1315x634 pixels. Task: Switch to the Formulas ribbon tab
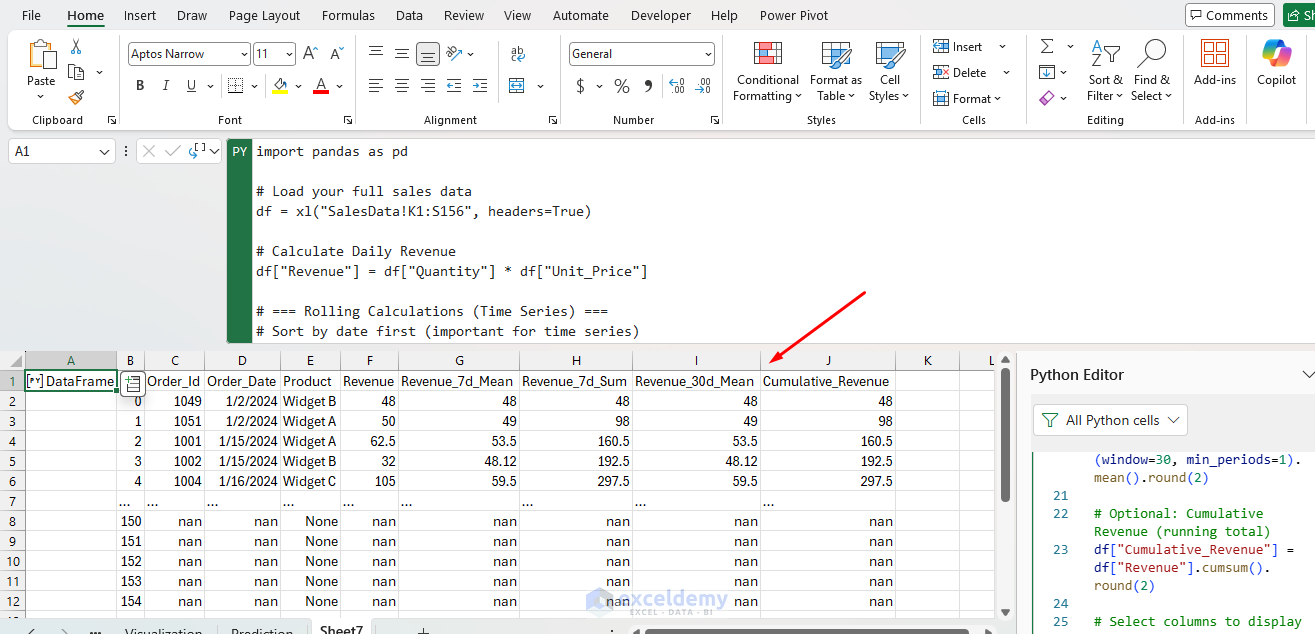click(x=348, y=15)
